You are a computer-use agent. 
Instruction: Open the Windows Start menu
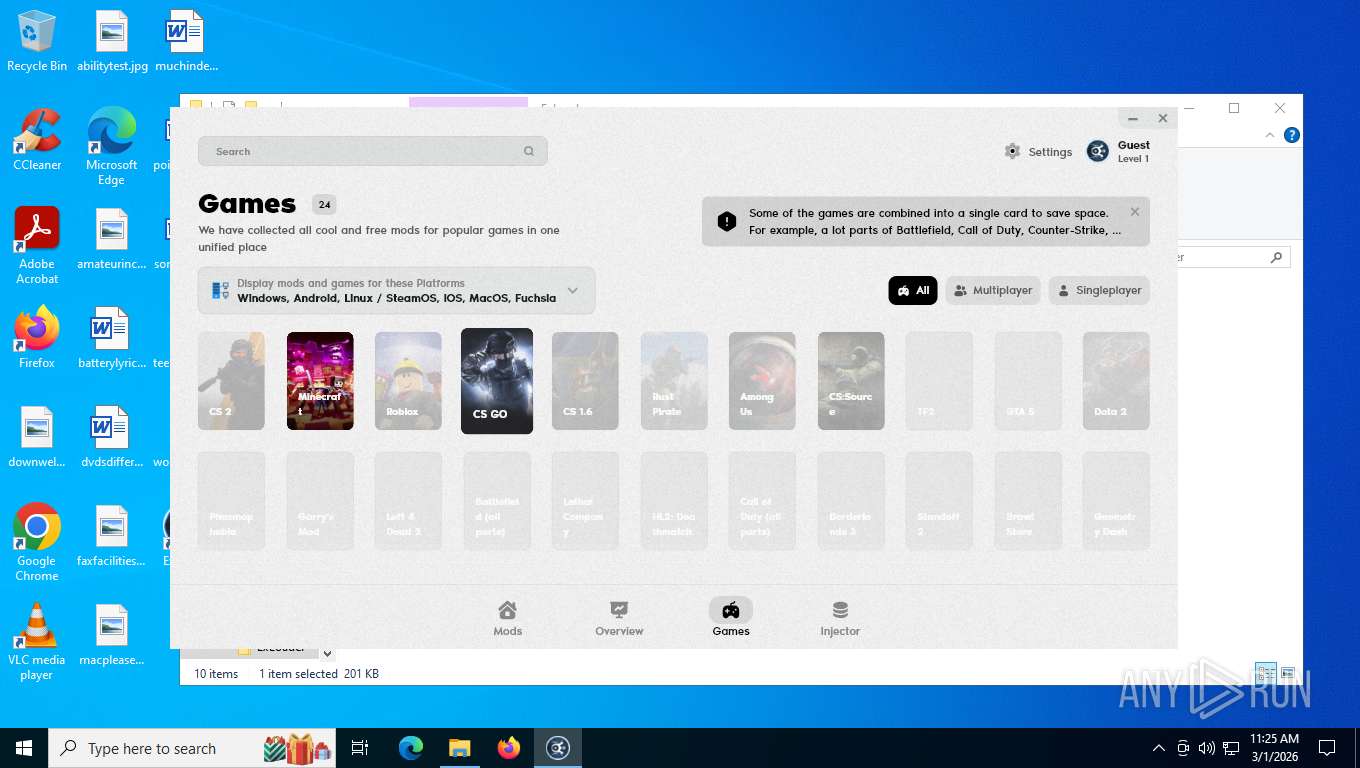pyautogui.click(x=24, y=748)
